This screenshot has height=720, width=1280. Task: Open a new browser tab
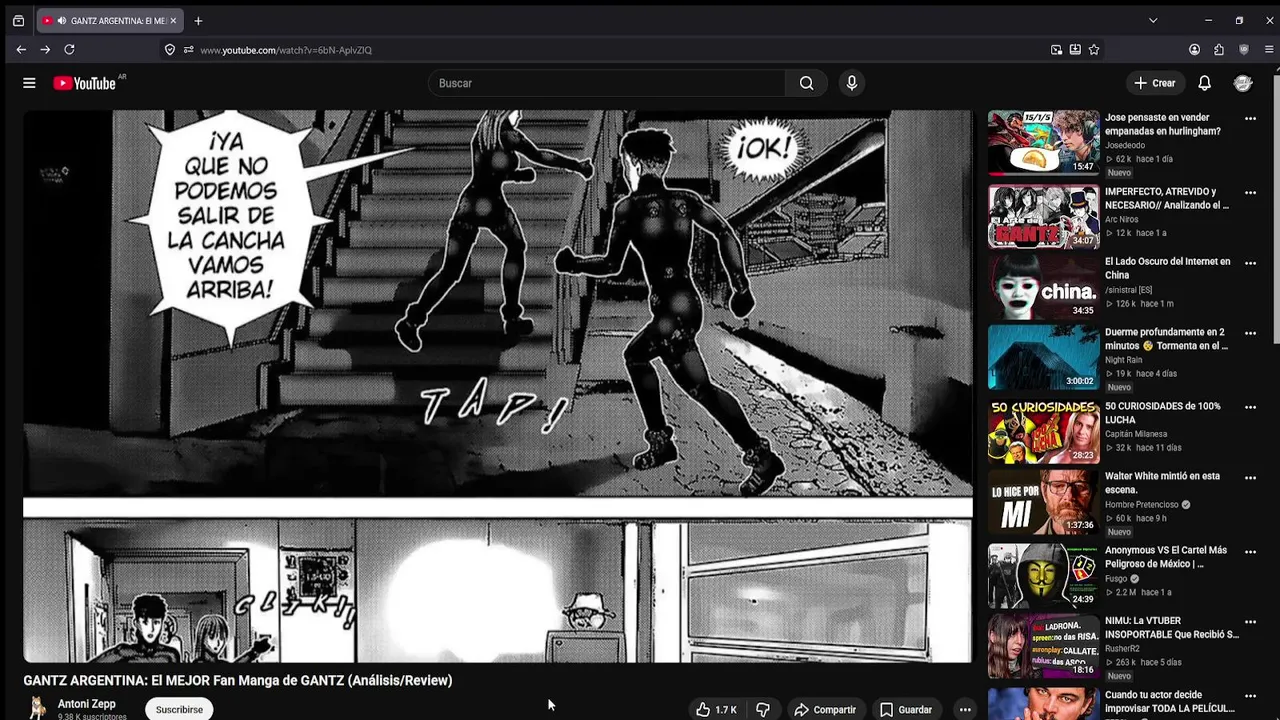pyautogui.click(x=198, y=20)
